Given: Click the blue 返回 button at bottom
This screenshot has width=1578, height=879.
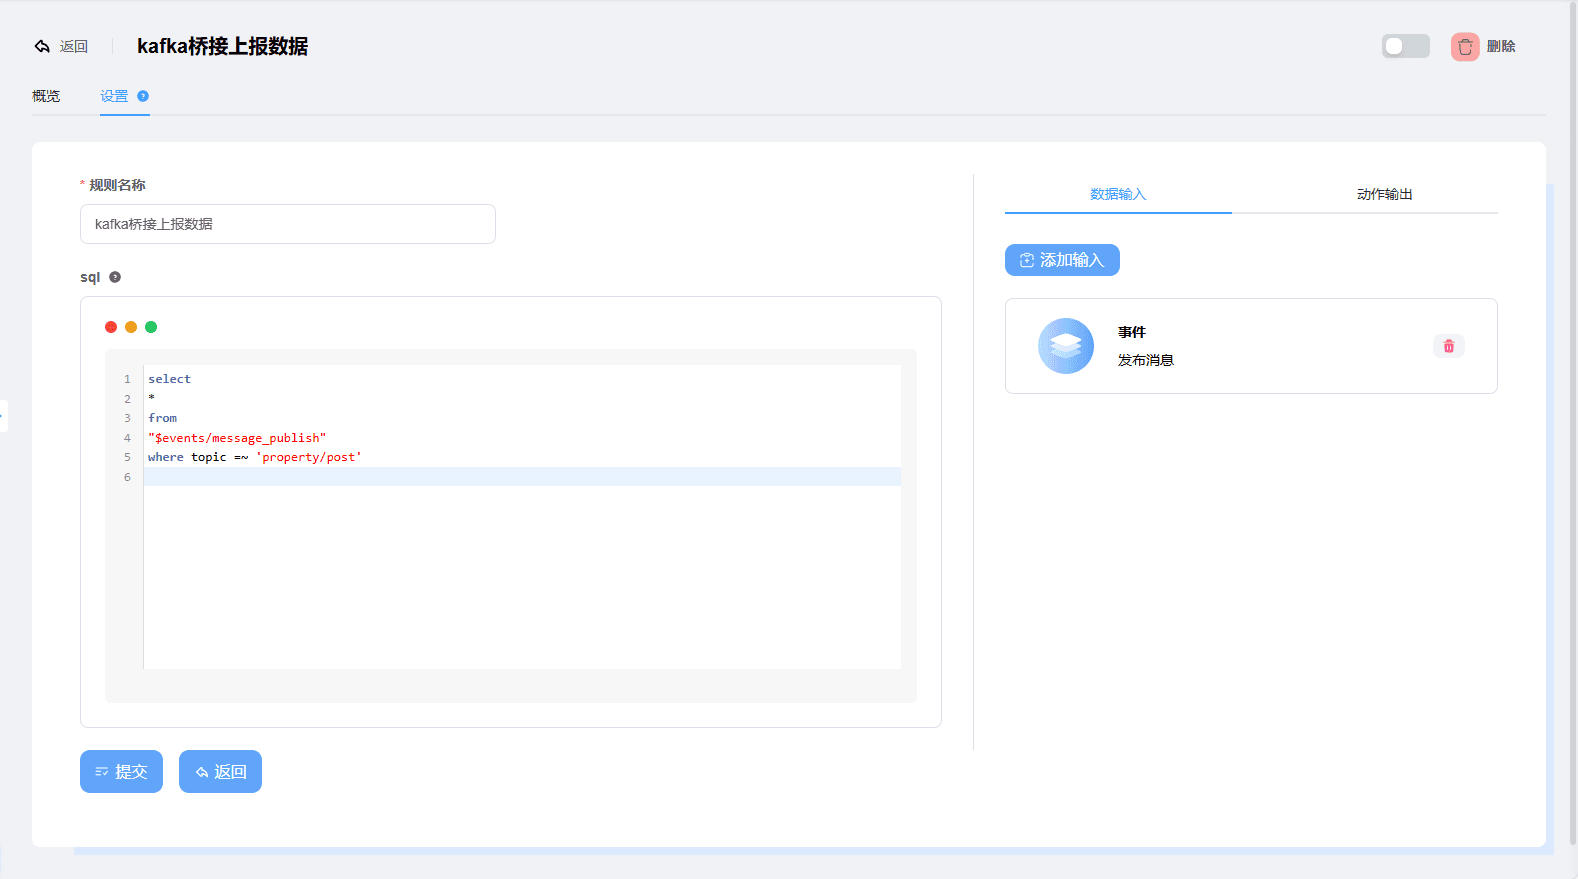Looking at the screenshot, I should click(220, 771).
